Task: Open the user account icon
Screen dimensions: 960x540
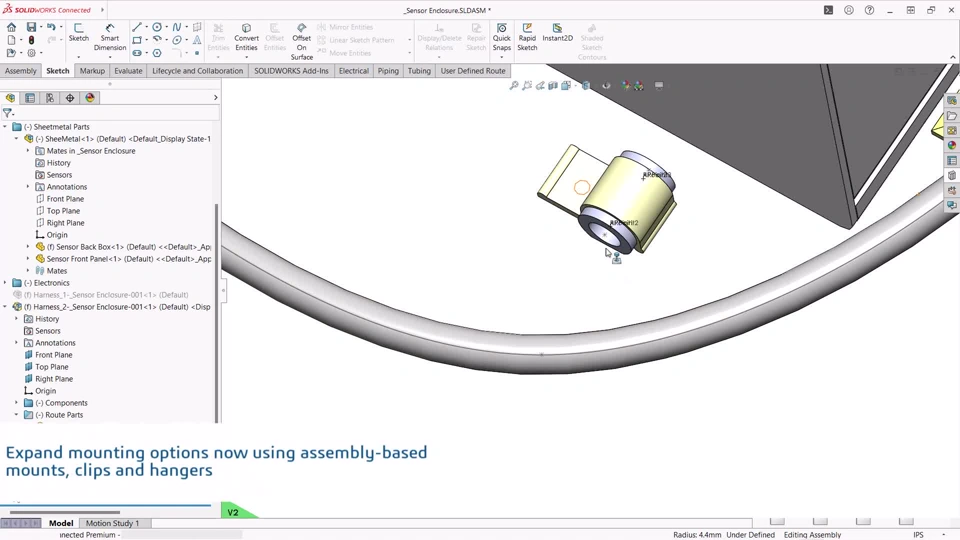Action: (849, 10)
